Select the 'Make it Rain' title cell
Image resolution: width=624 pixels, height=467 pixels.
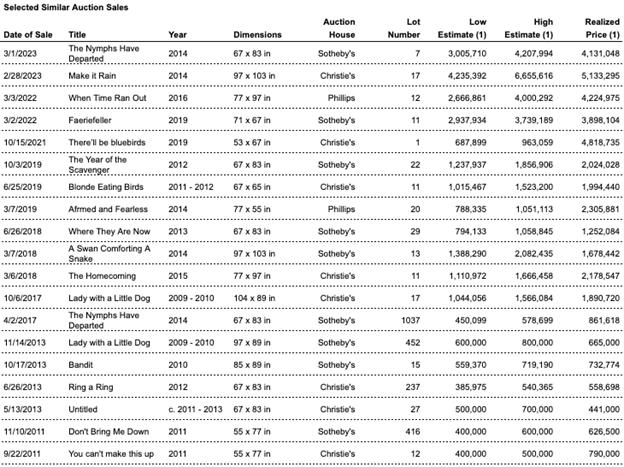96,74
